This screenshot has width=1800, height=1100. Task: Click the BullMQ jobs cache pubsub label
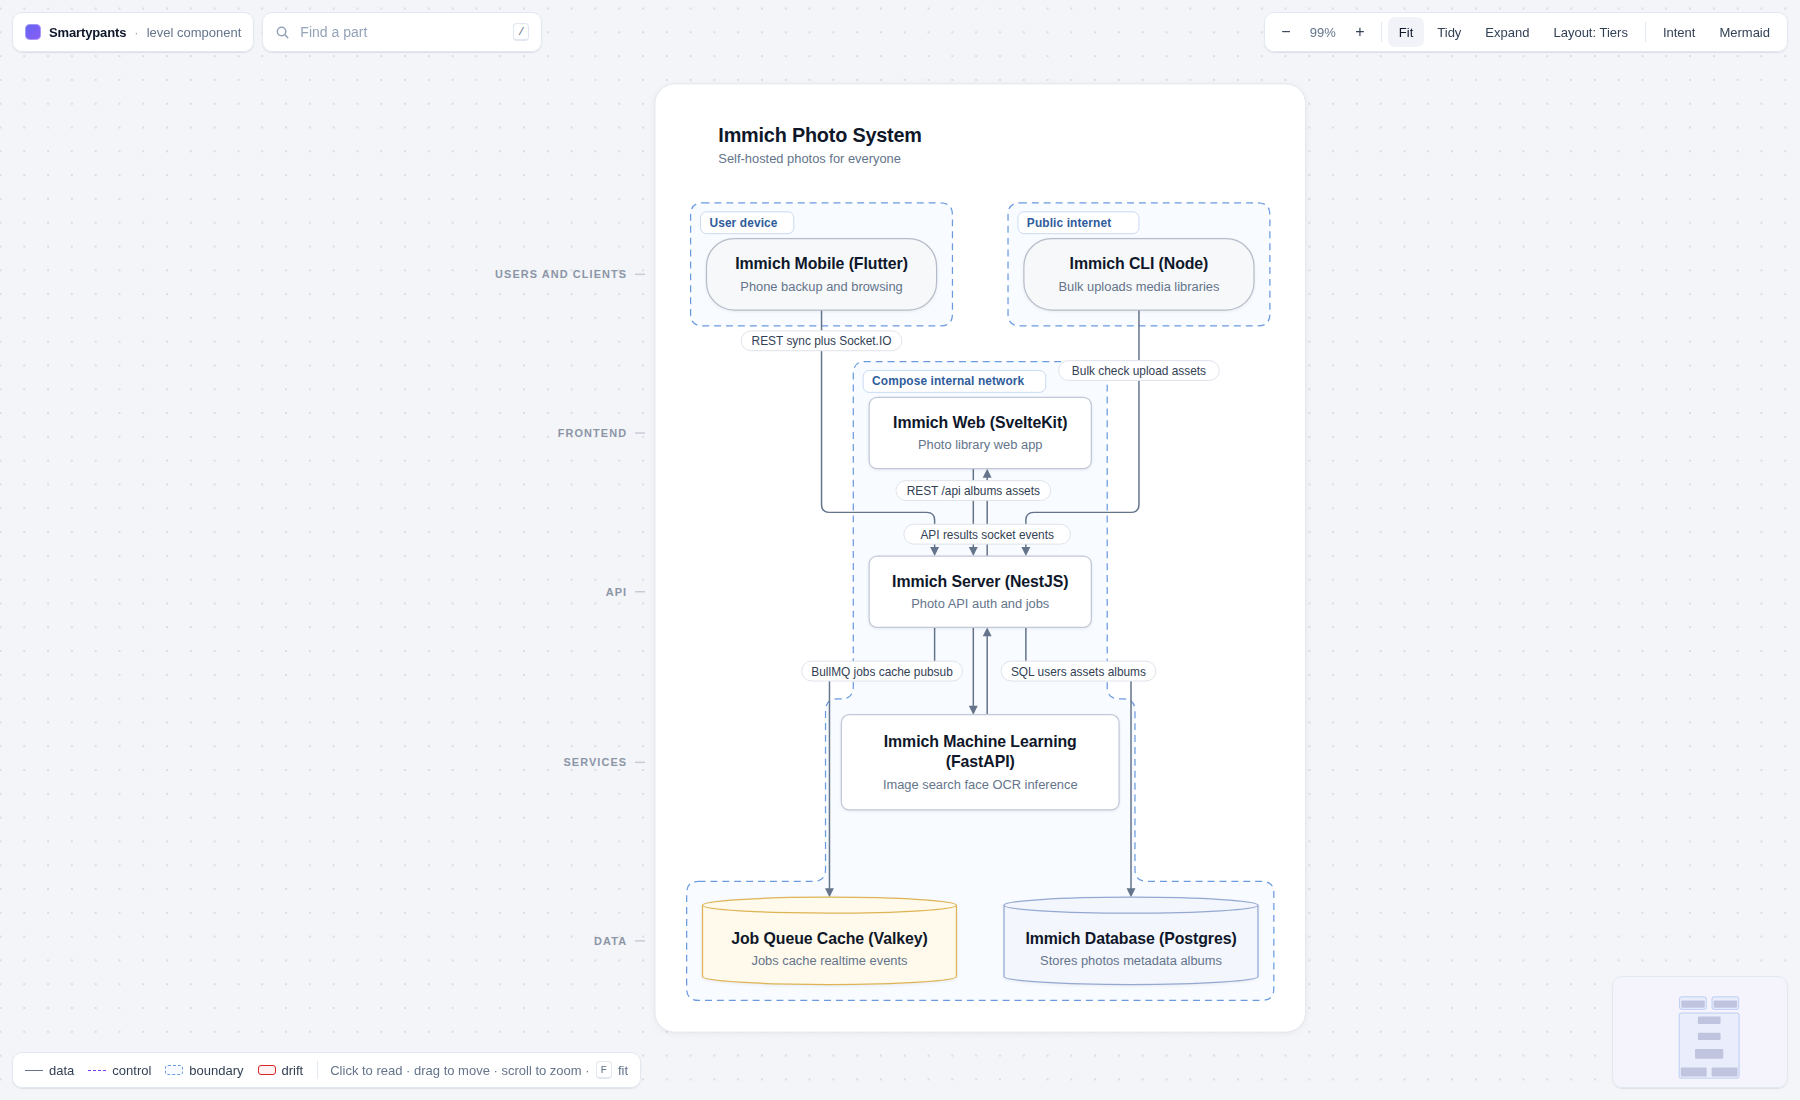(882, 672)
